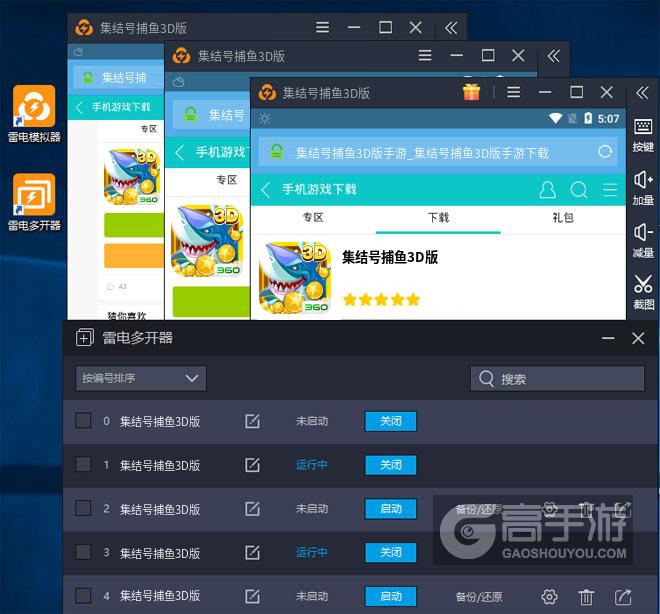660x614 pixels.
Task: Click the rename edit icon for instance 2
Action: [252, 509]
